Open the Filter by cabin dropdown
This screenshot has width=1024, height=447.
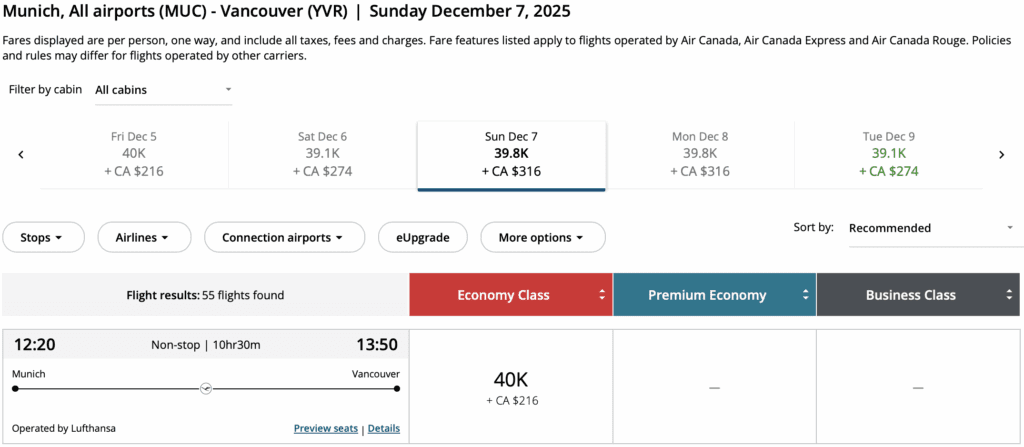pyautogui.click(x=163, y=90)
